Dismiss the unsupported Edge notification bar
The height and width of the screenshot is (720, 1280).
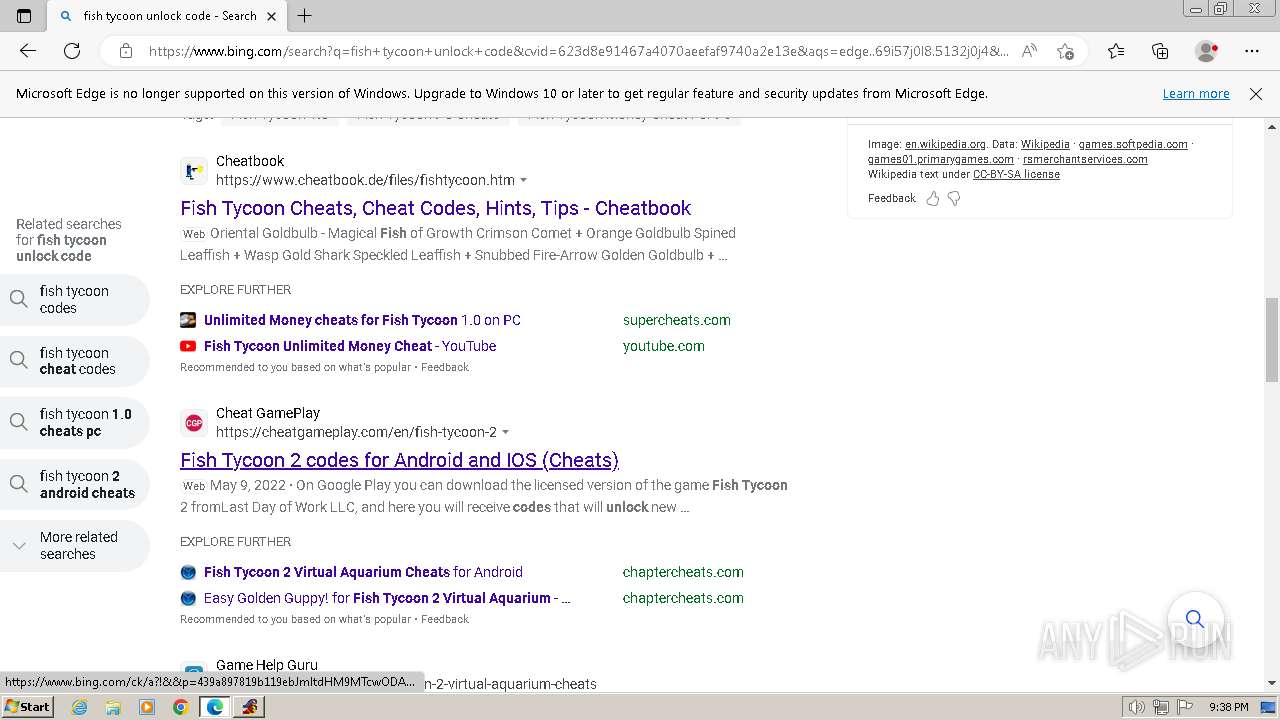coord(1256,94)
